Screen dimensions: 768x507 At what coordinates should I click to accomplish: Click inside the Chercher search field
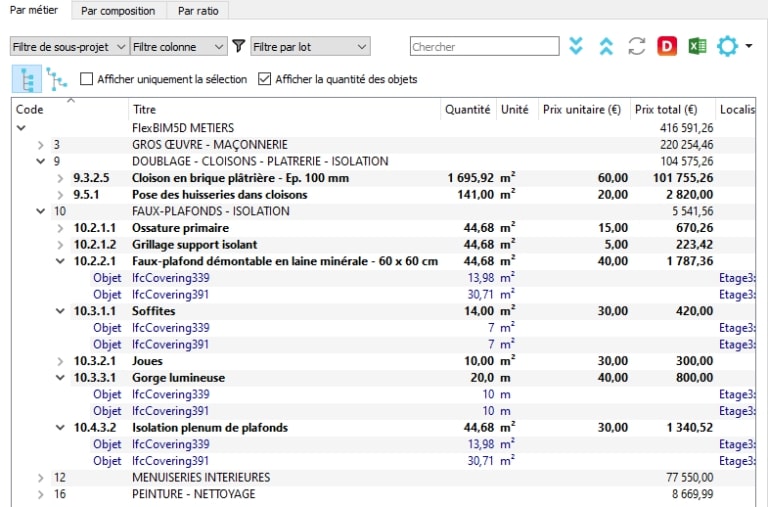(x=484, y=47)
